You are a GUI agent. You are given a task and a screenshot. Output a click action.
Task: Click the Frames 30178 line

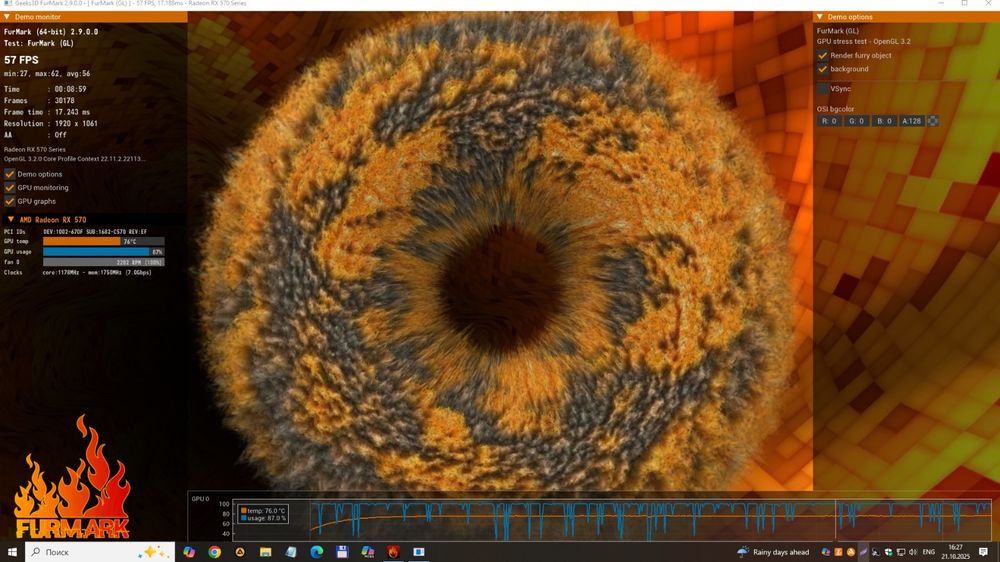click(x=40, y=101)
